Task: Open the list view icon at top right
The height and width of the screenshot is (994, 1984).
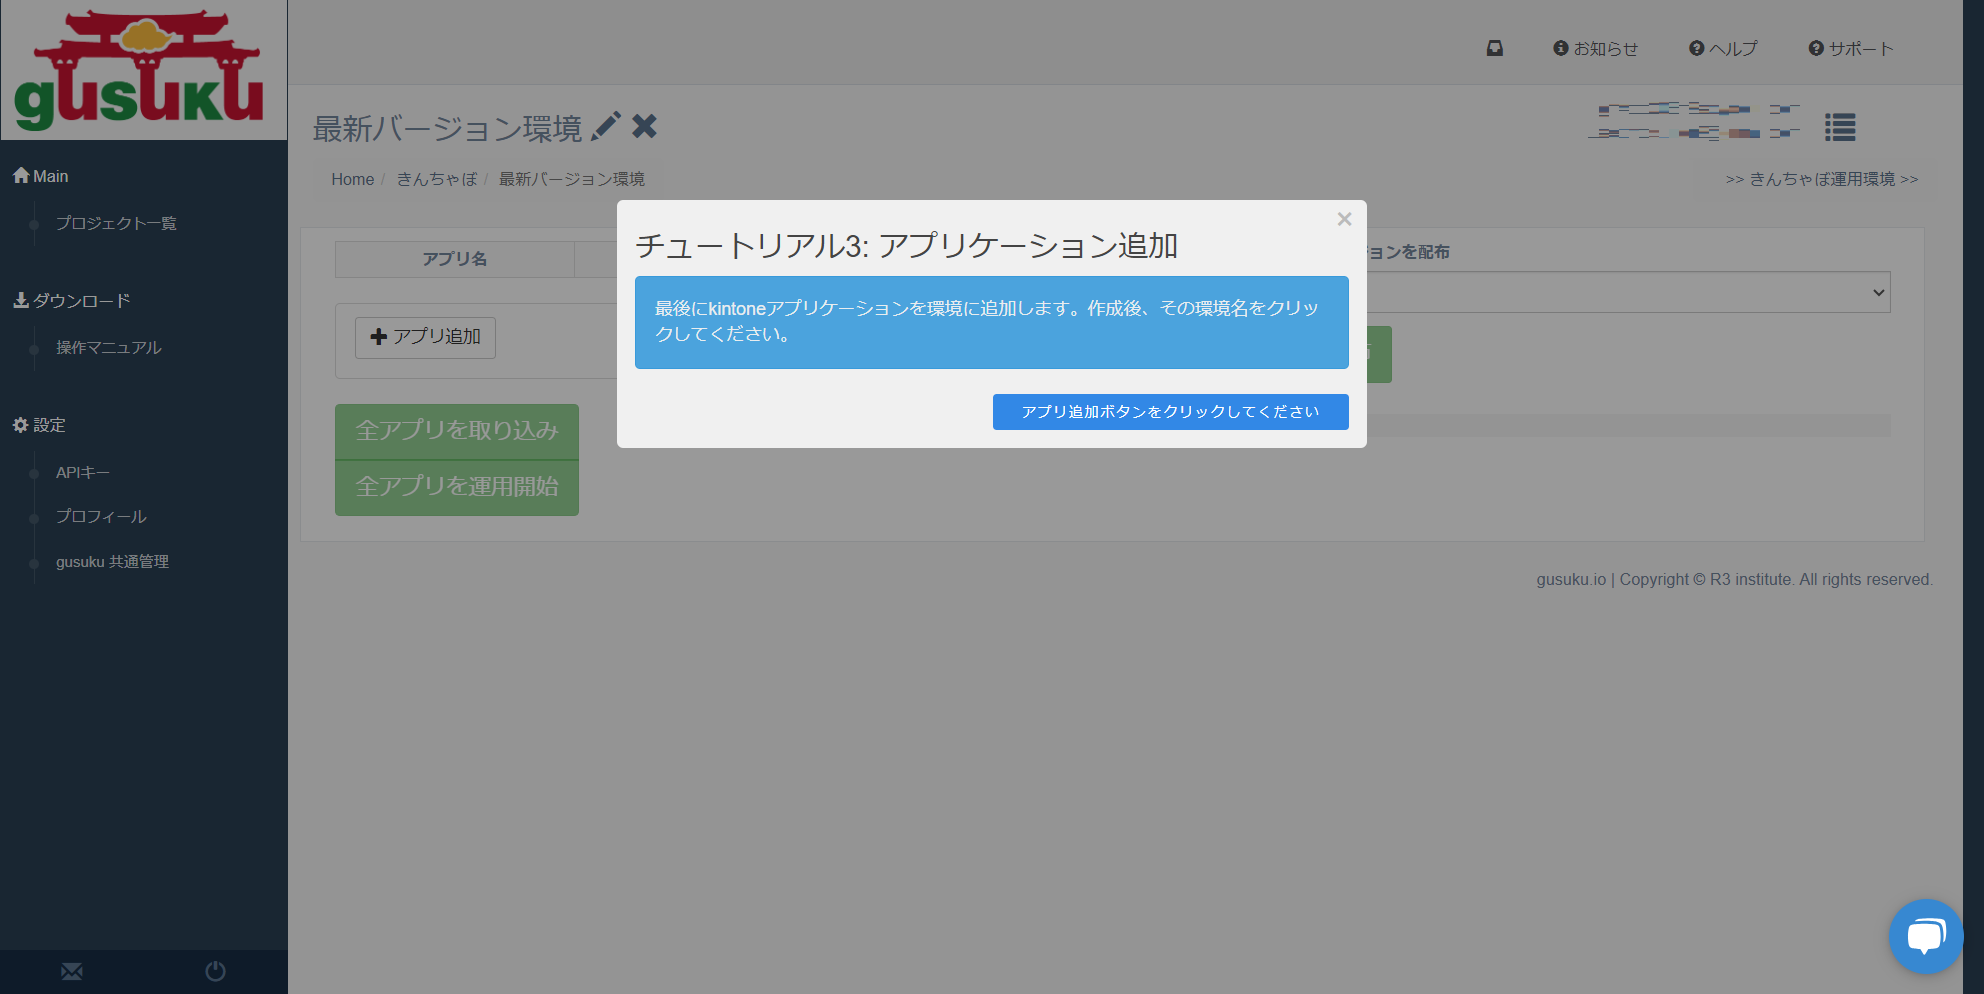Action: (x=1839, y=127)
